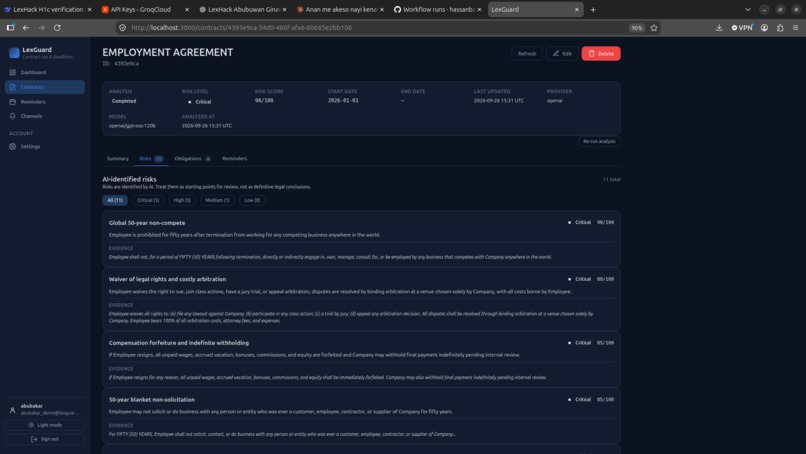Screen dimensions: 806x454
Task: Open the browser account profile icon
Action: point(764,28)
